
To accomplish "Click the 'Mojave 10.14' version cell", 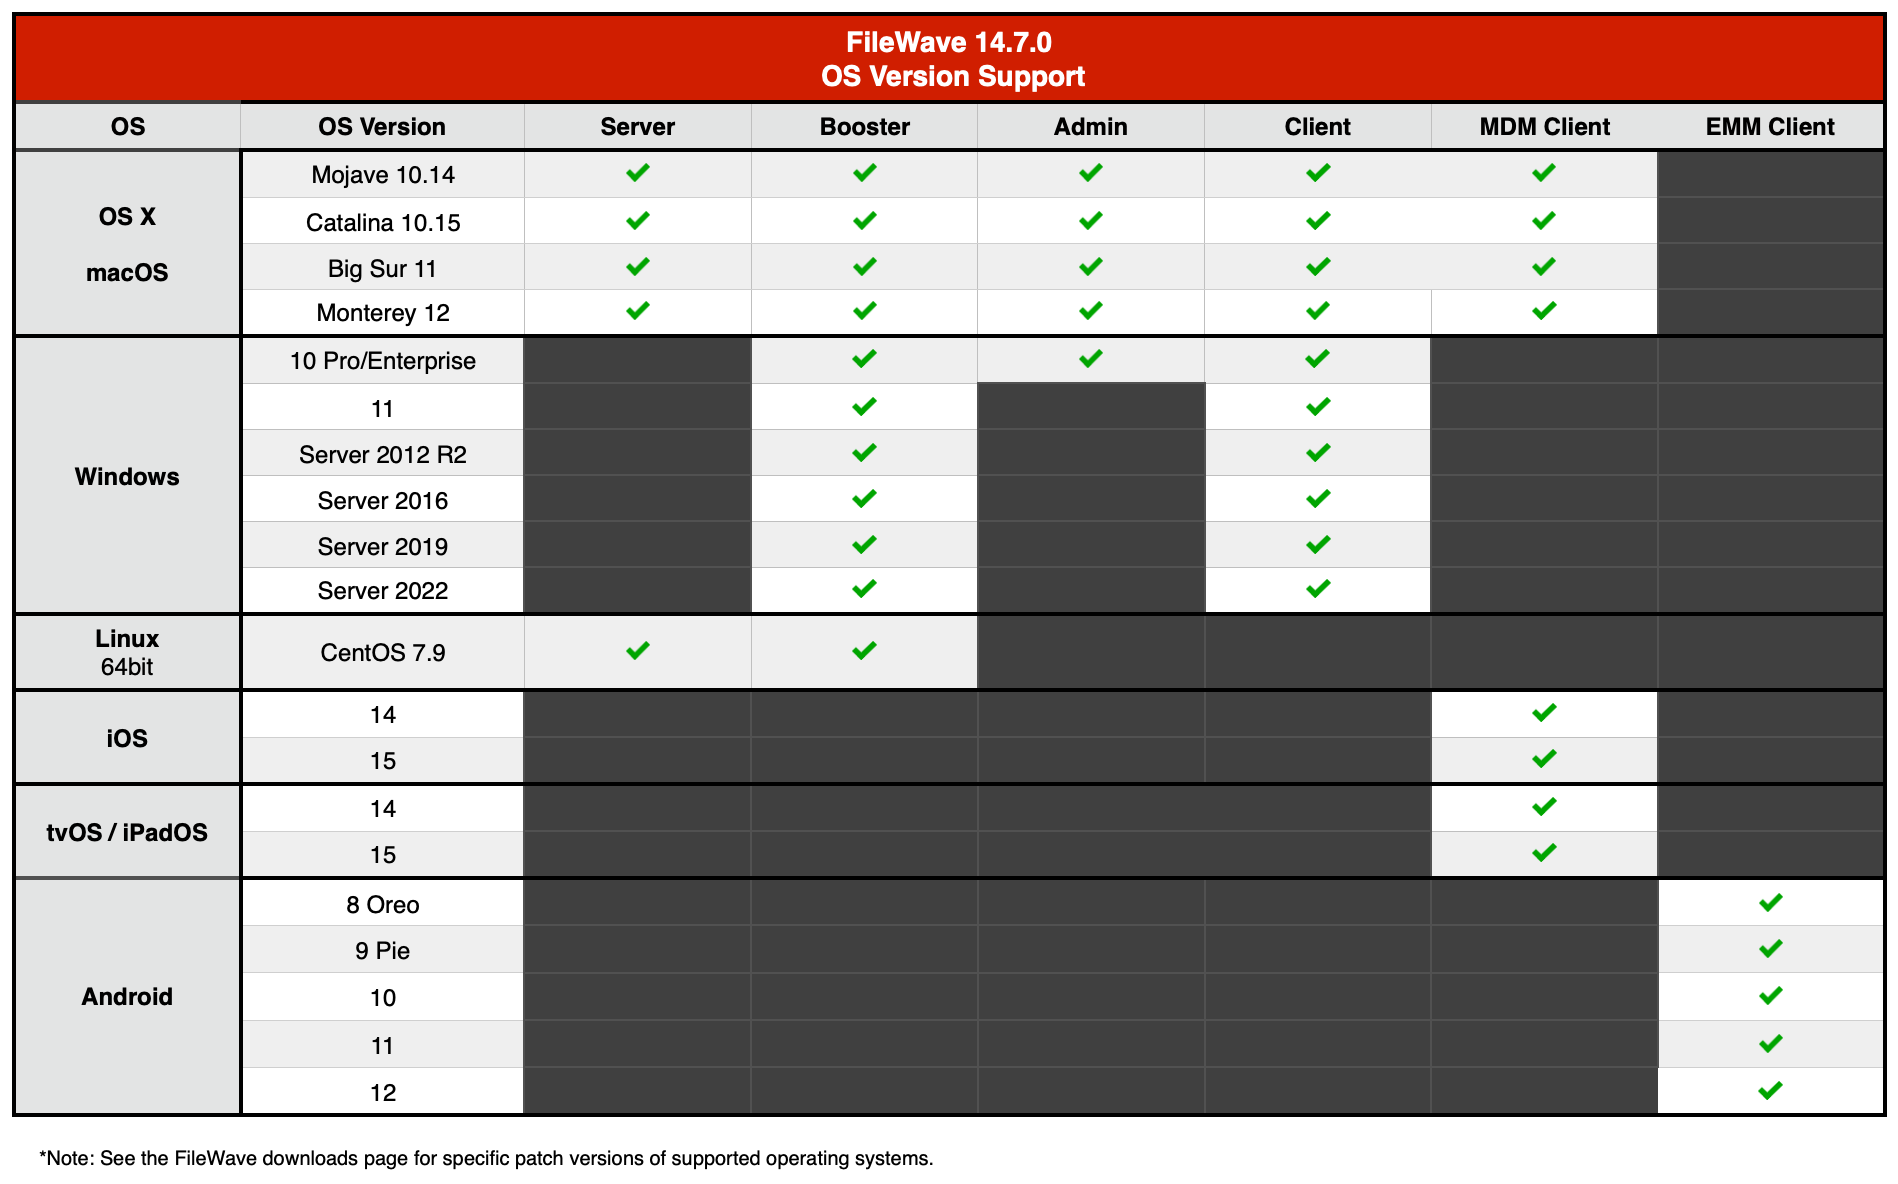I will 383,175.
